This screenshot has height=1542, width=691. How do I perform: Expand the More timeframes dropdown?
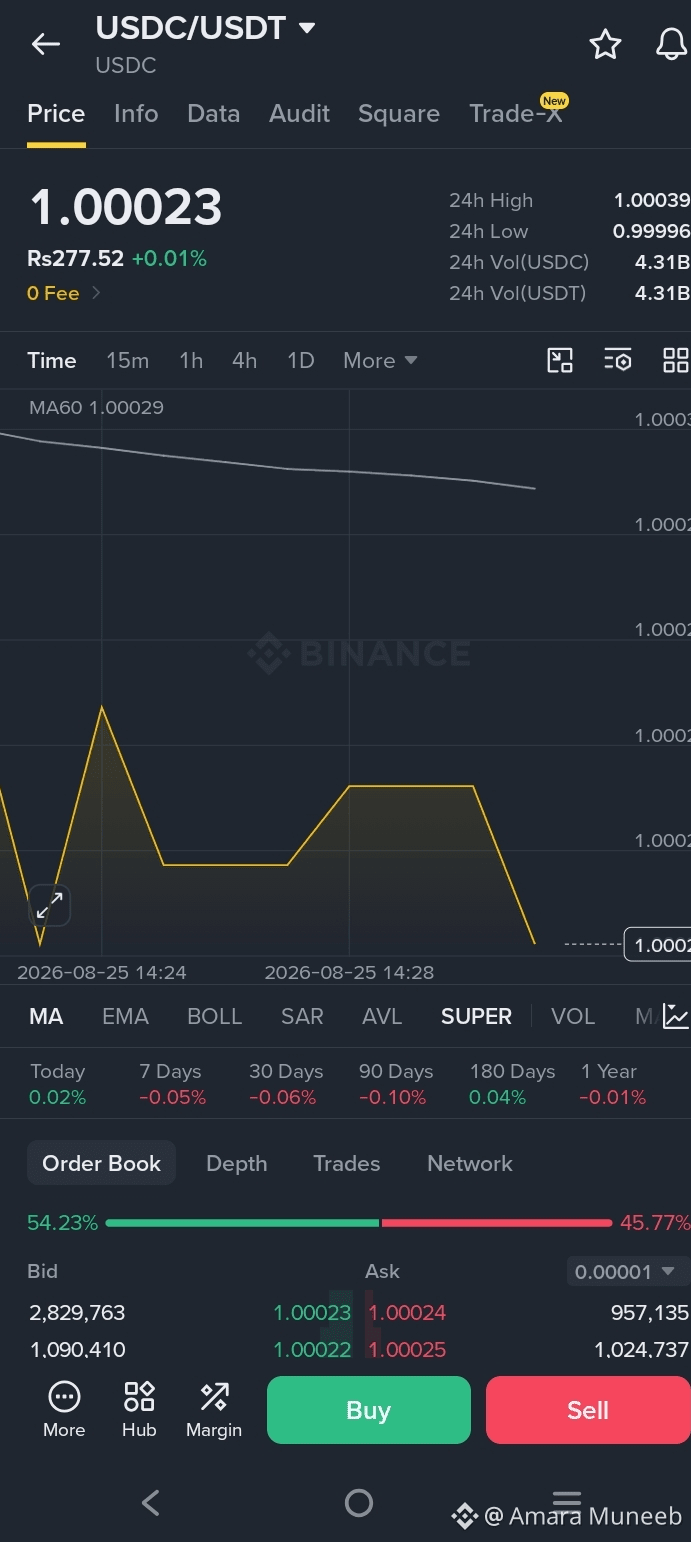380,360
